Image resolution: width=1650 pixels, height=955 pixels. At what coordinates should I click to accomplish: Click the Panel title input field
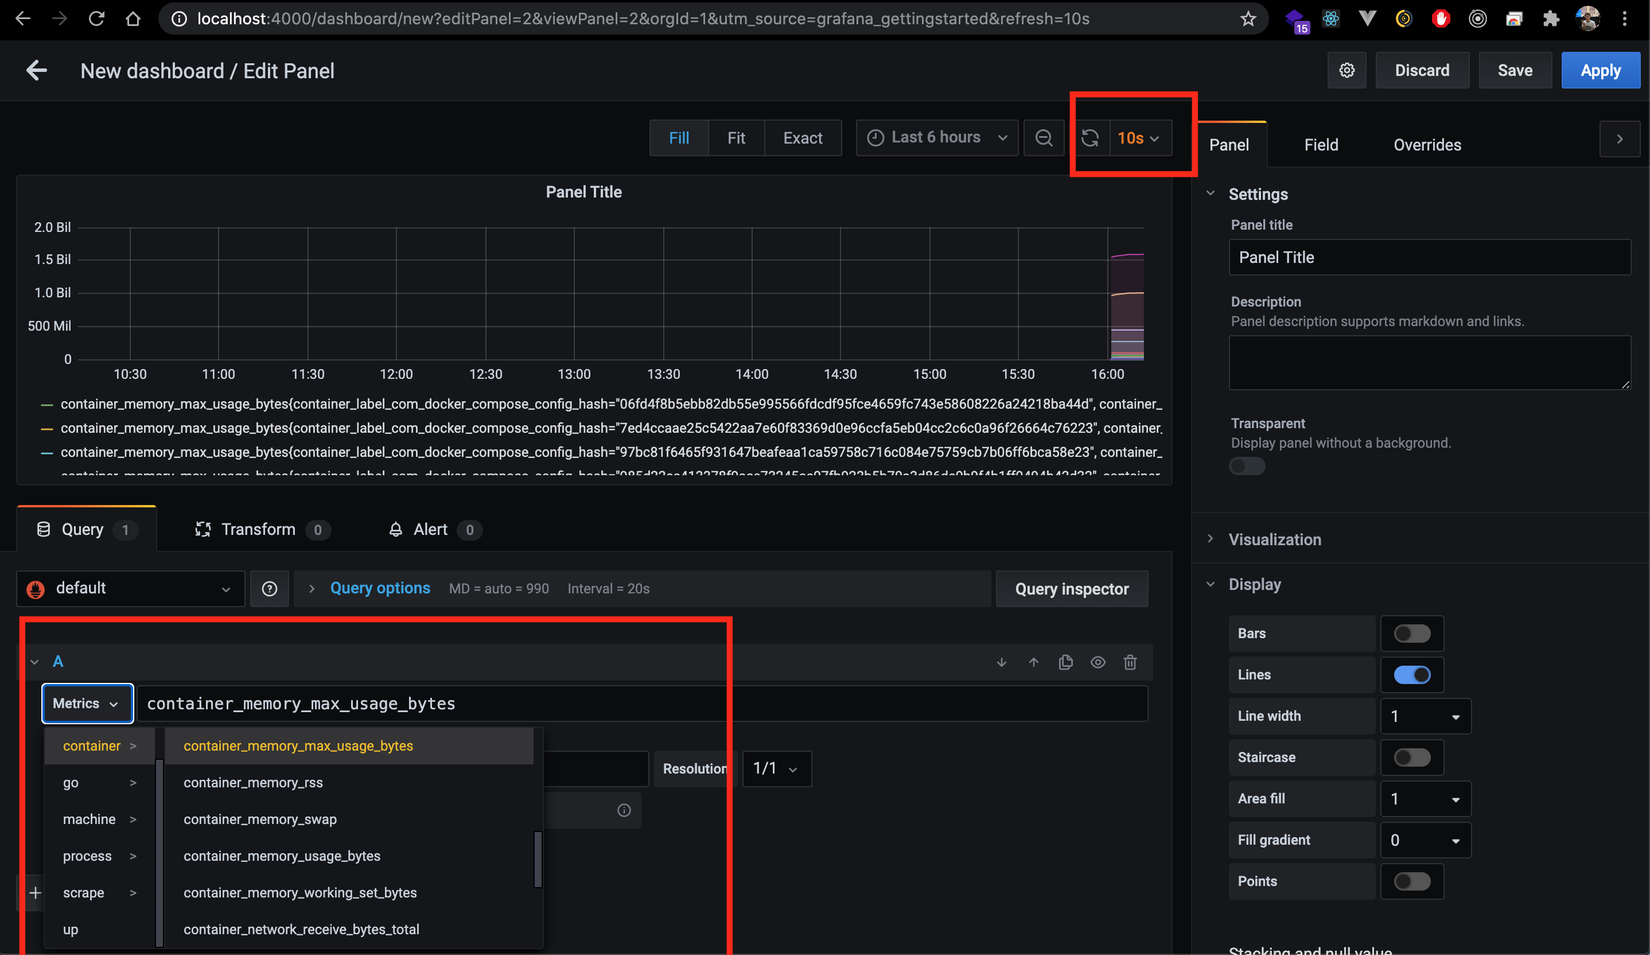[1429, 257]
